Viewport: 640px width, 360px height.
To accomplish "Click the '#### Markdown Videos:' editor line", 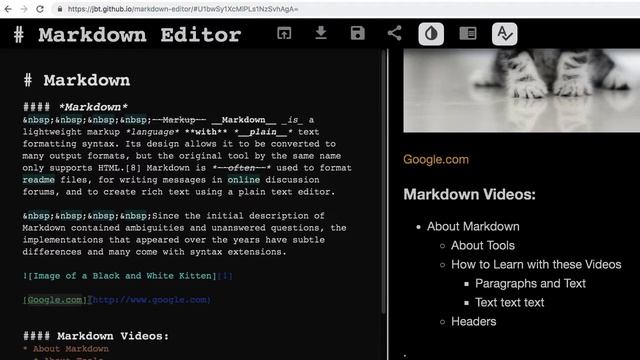I will (x=96, y=336).
